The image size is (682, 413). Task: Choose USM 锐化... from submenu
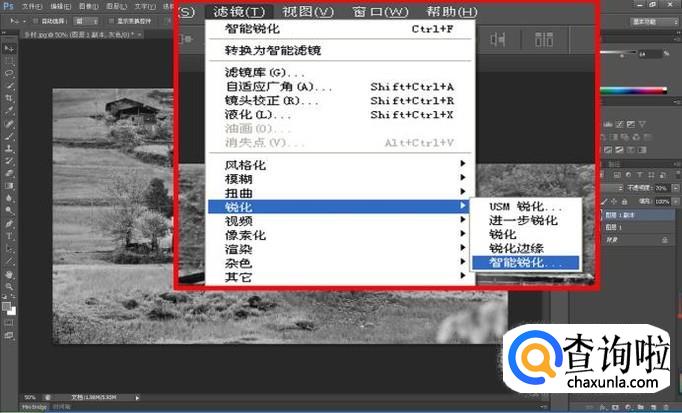(525, 206)
